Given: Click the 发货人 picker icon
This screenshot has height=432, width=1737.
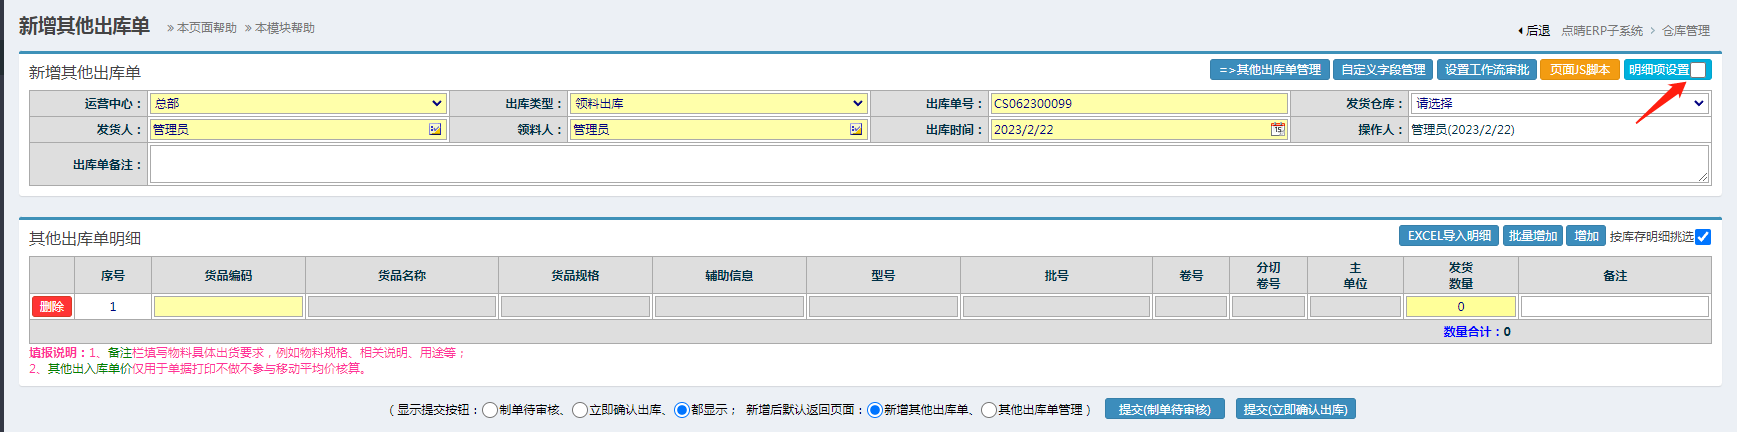Looking at the screenshot, I should [435, 129].
